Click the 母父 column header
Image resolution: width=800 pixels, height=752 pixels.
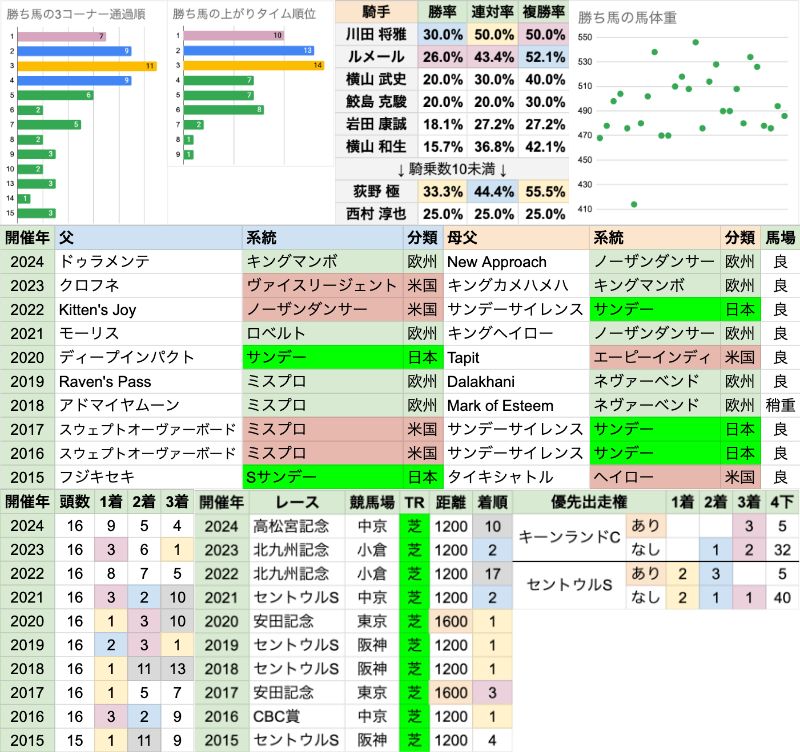[515, 237]
